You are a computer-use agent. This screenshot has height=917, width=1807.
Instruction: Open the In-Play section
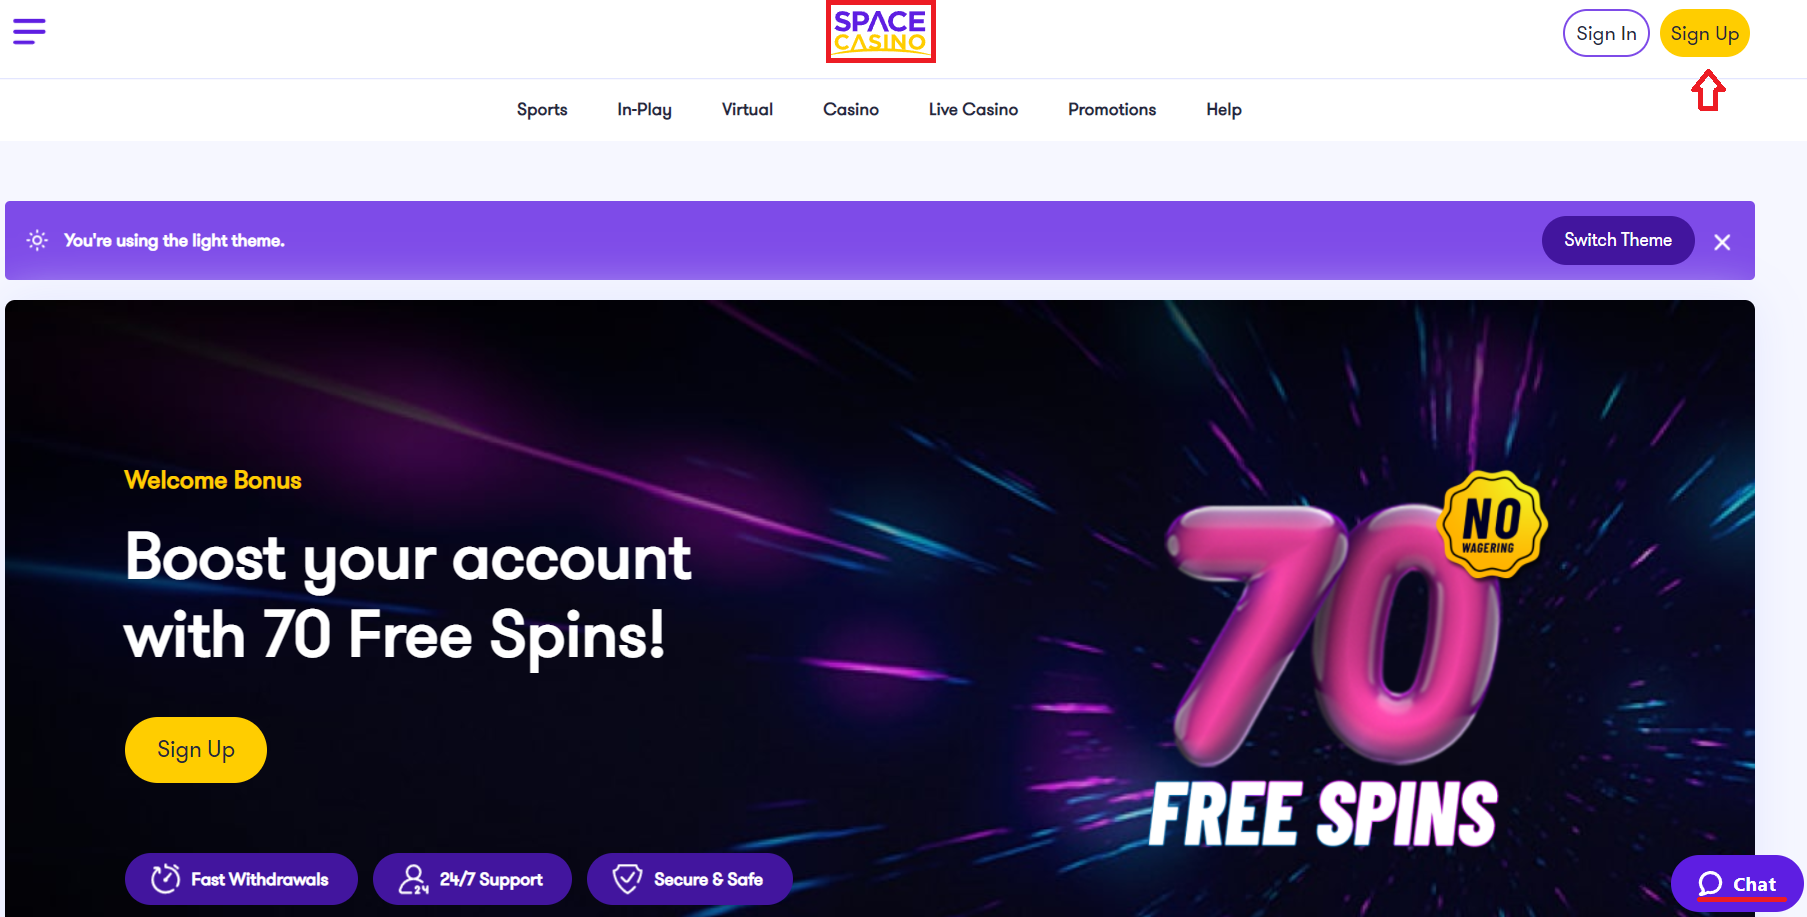point(644,109)
